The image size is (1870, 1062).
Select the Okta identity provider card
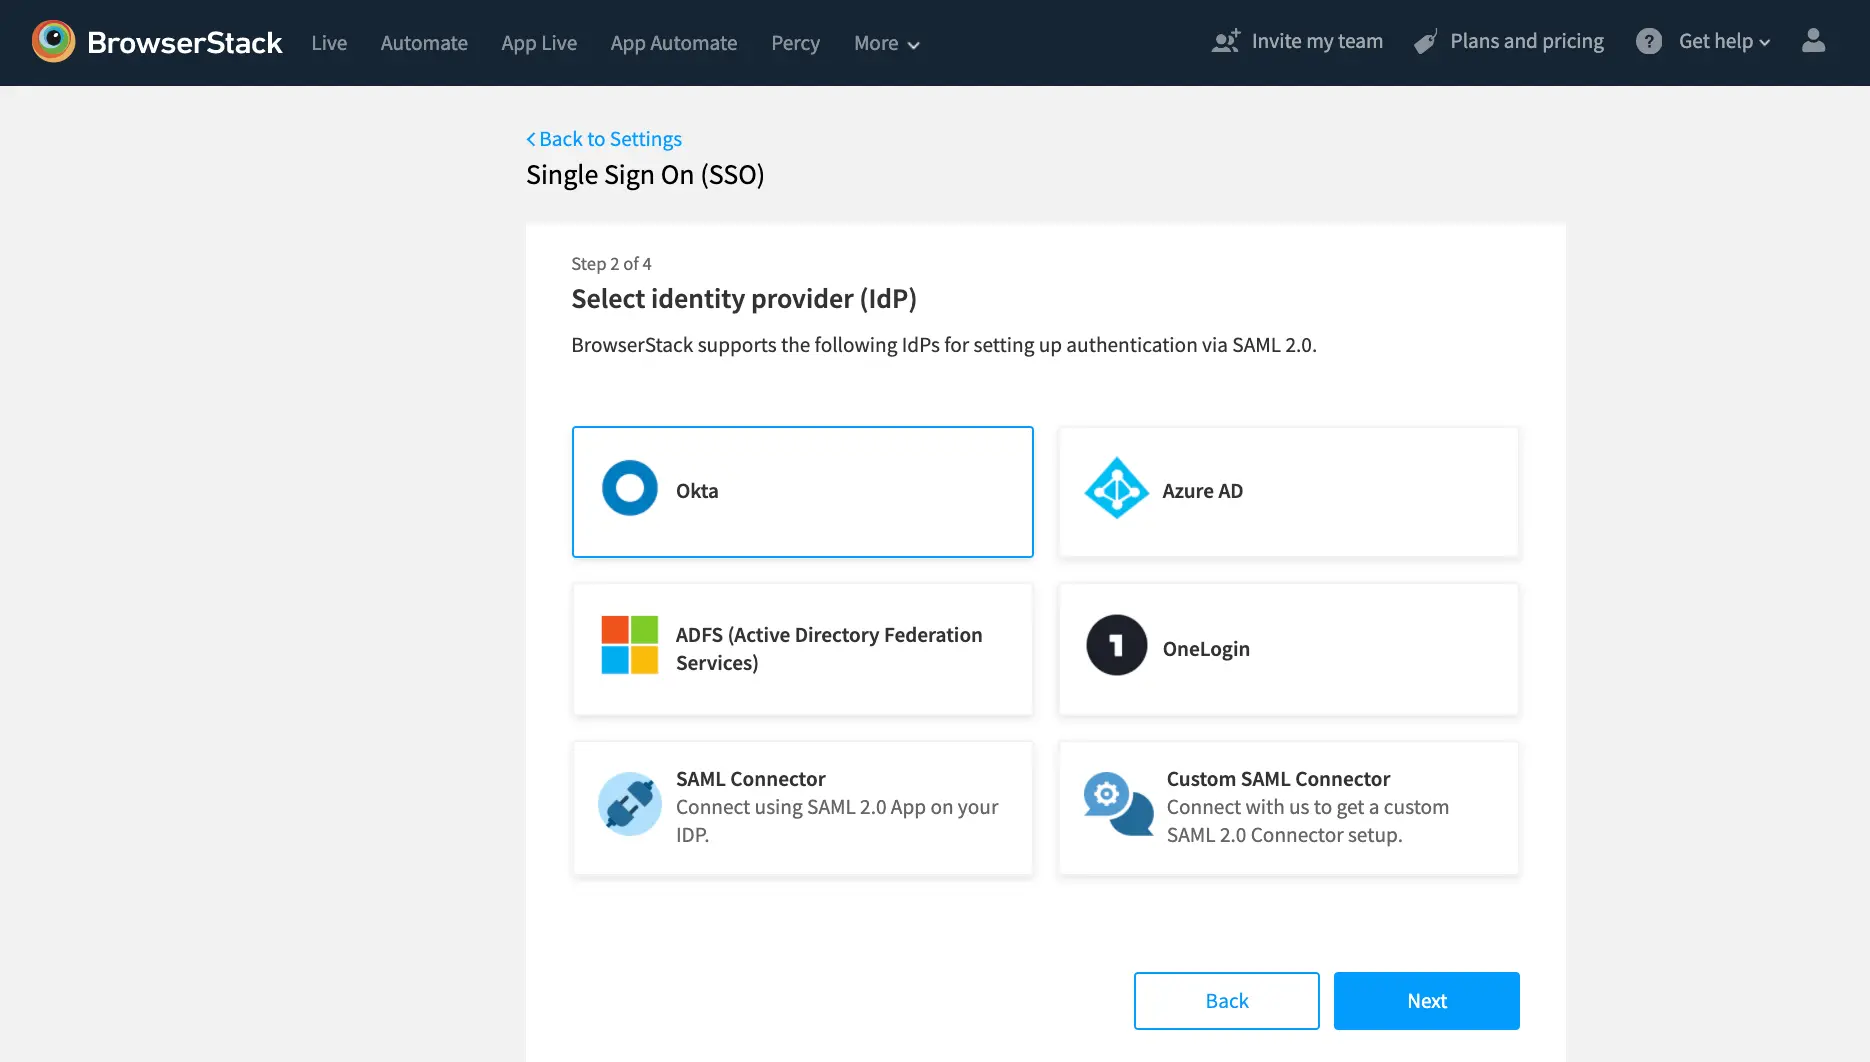pyautogui.click(x=802, y=492)
